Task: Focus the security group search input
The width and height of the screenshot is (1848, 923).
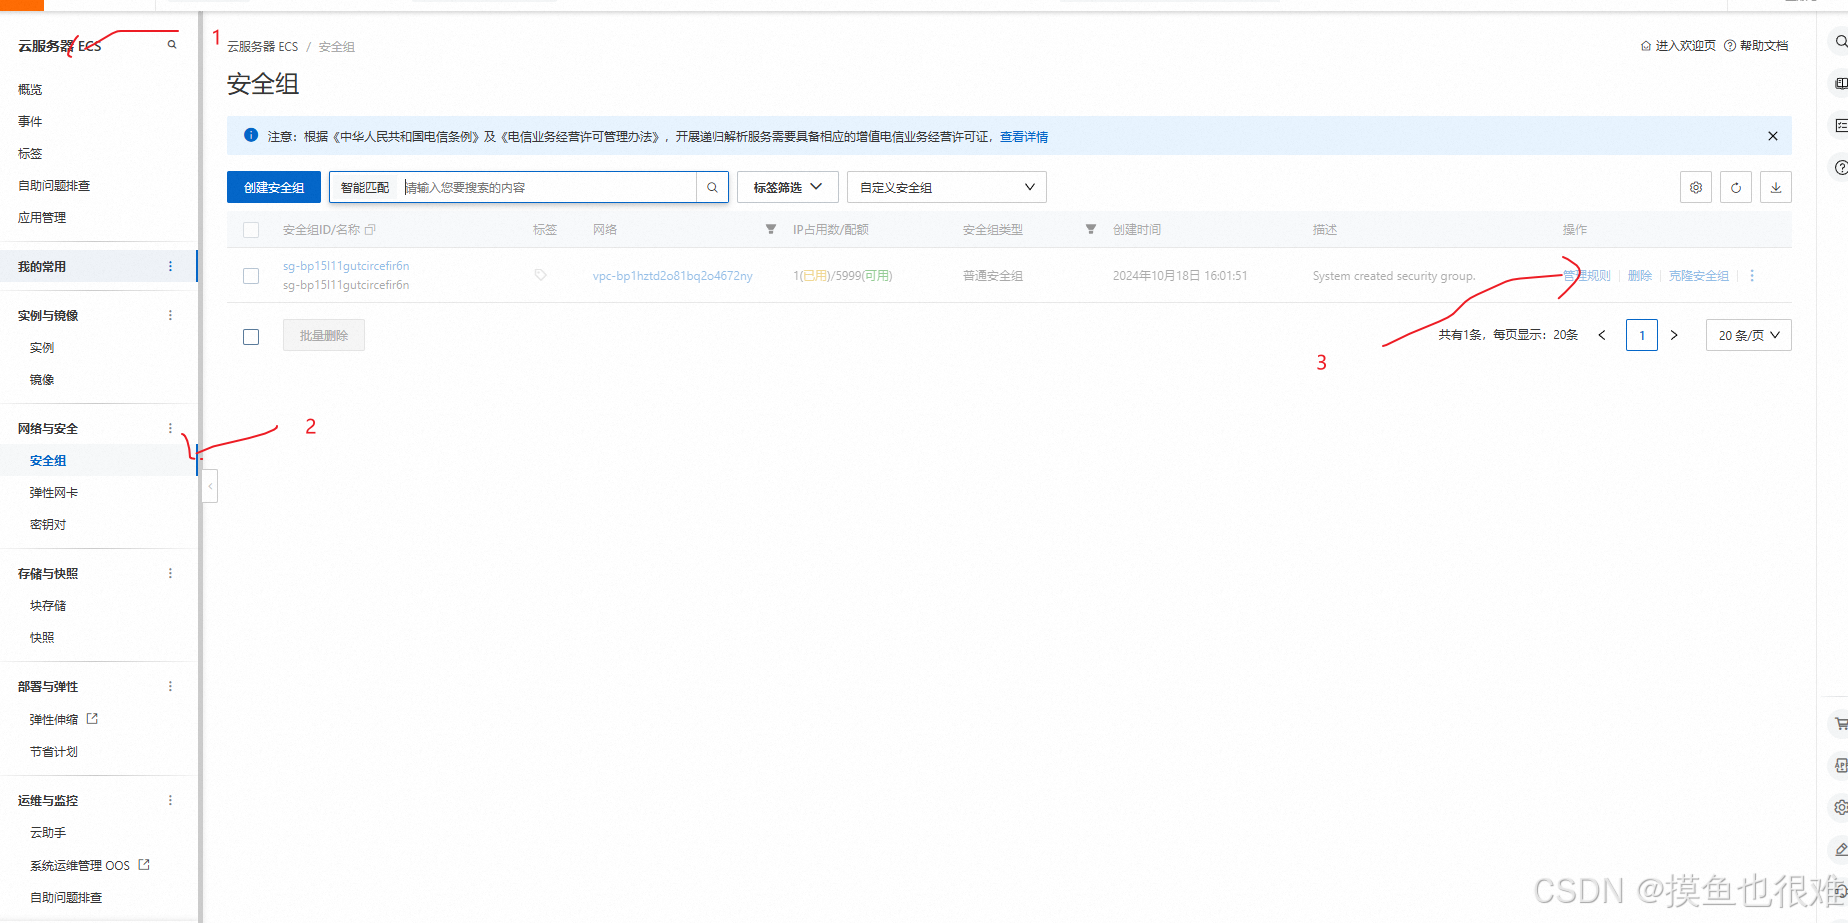Action: (548, 187)
